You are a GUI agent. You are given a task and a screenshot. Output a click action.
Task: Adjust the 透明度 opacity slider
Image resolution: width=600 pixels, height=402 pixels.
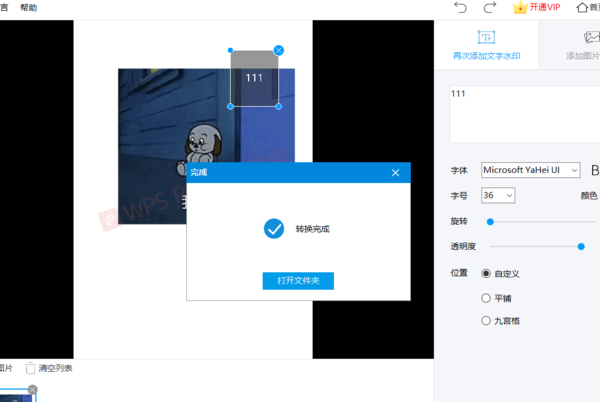581,247
